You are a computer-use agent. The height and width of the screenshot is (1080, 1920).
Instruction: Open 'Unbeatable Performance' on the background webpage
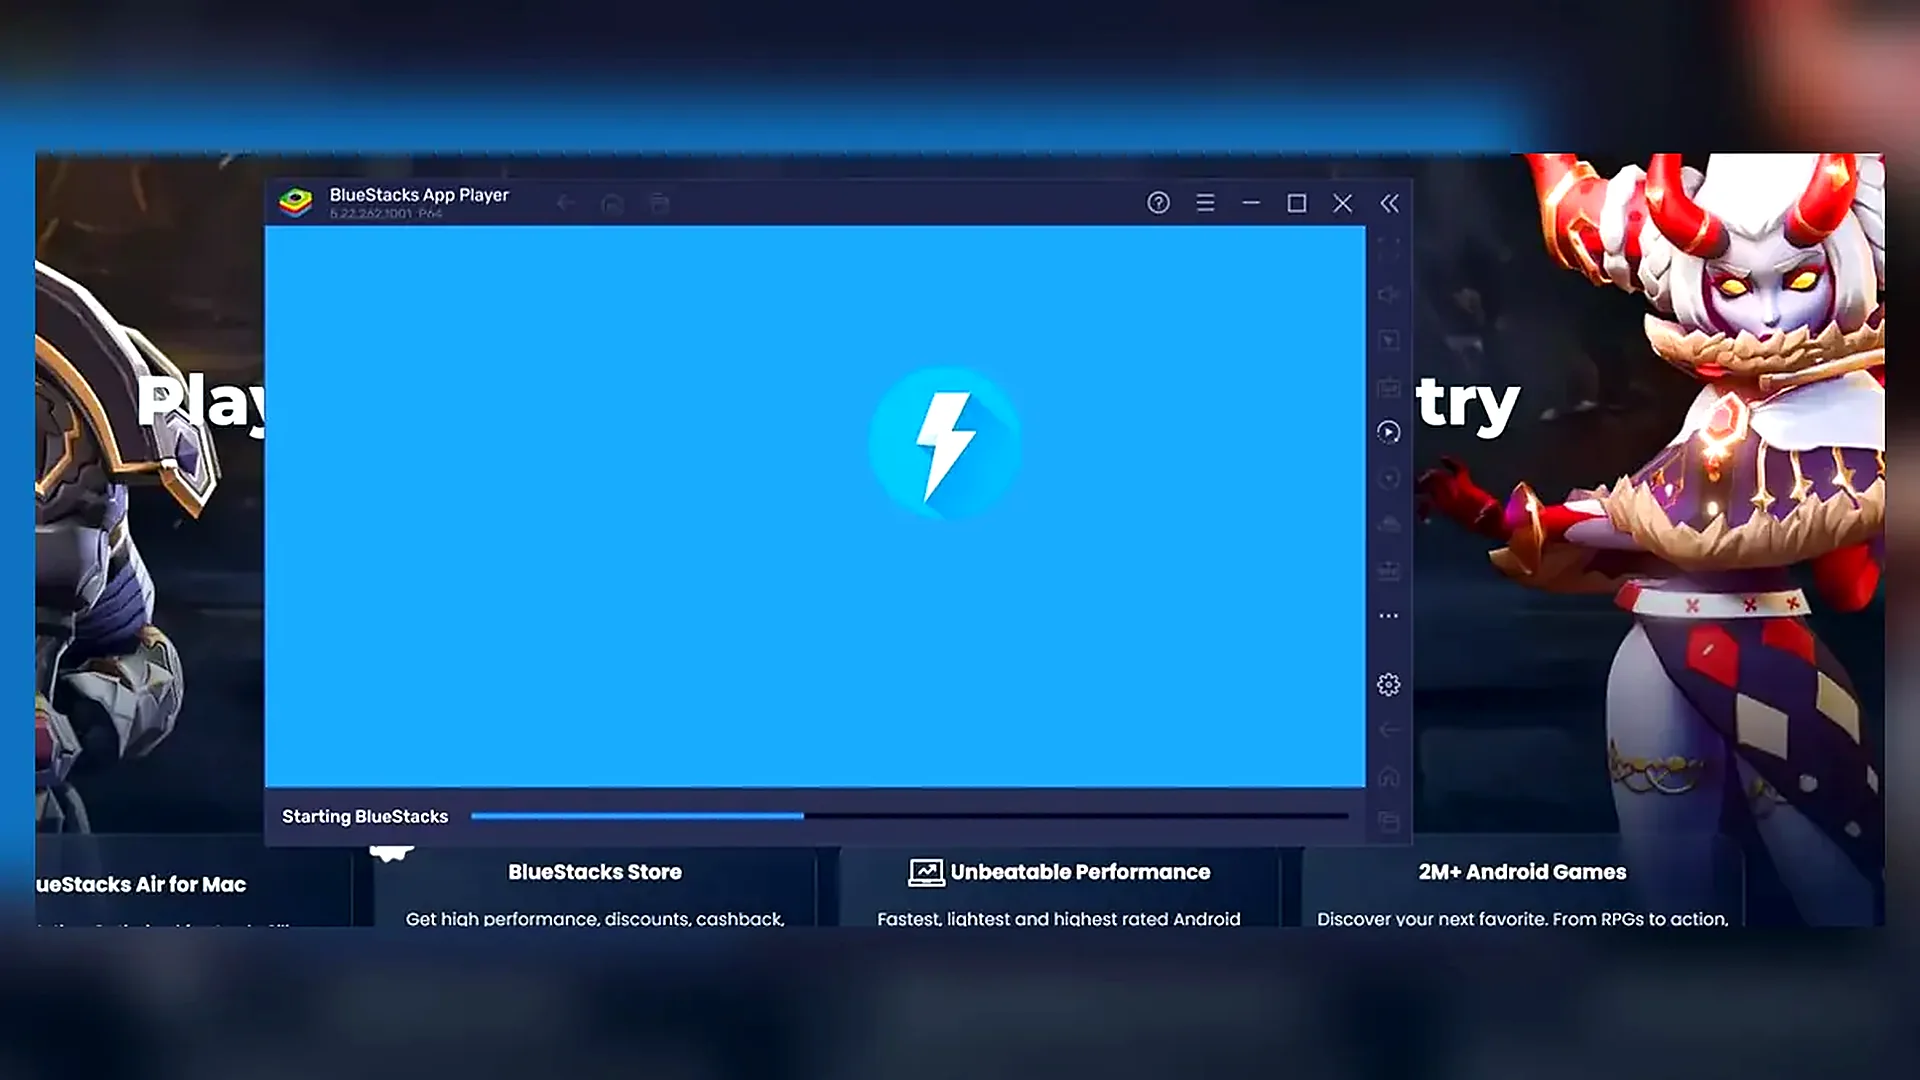click(x=1080, y=872)
